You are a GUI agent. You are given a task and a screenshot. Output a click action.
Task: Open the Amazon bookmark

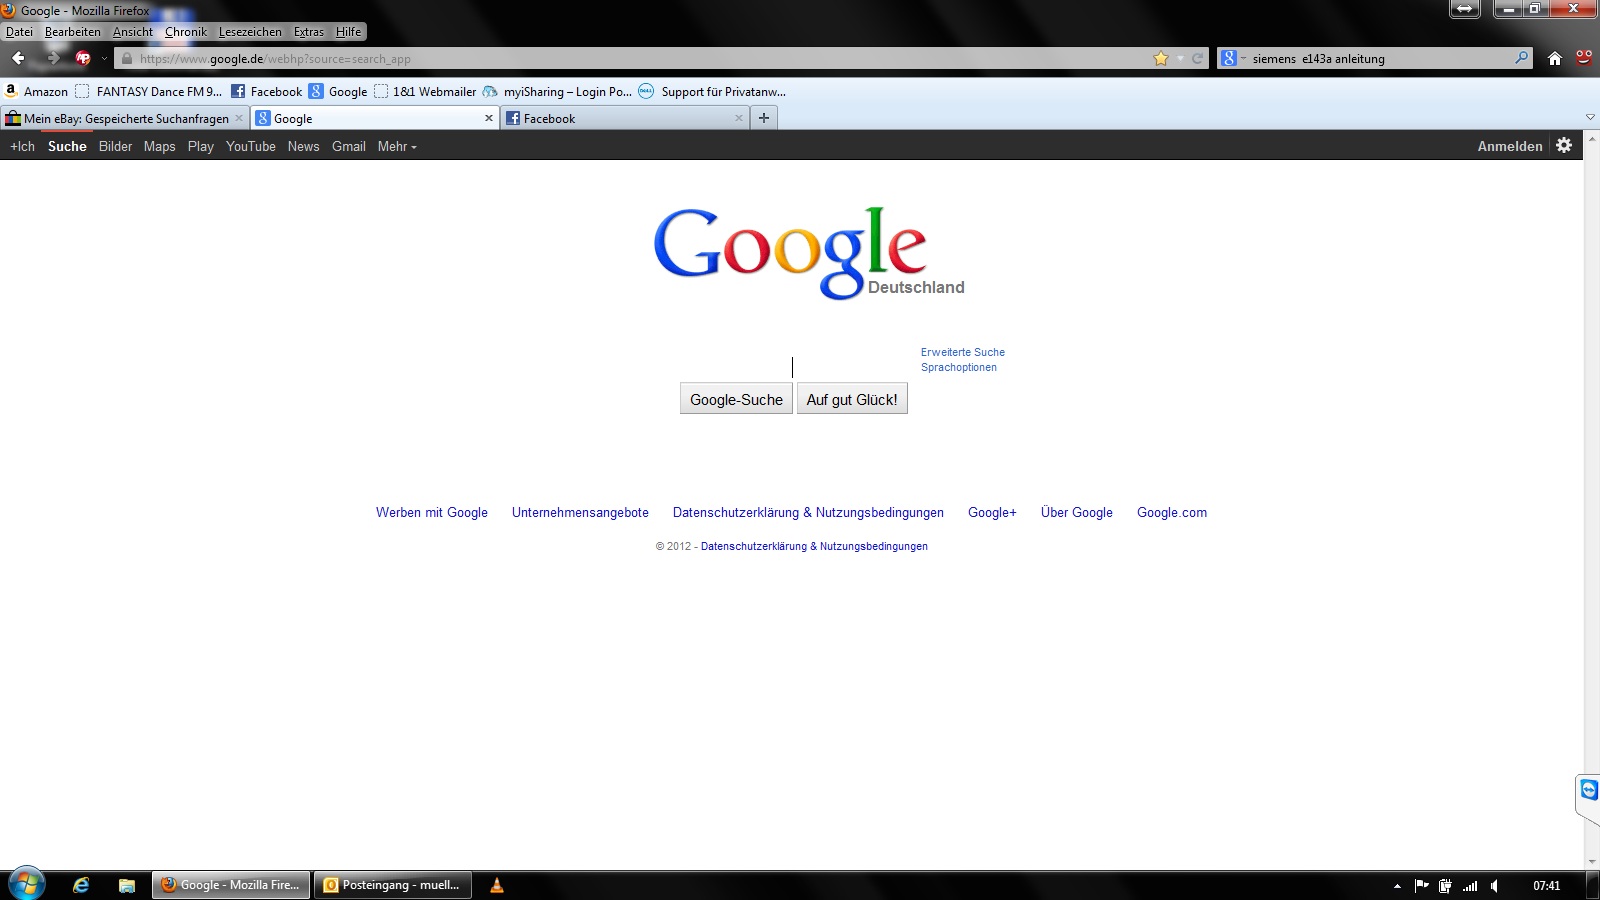coord(37,91)
